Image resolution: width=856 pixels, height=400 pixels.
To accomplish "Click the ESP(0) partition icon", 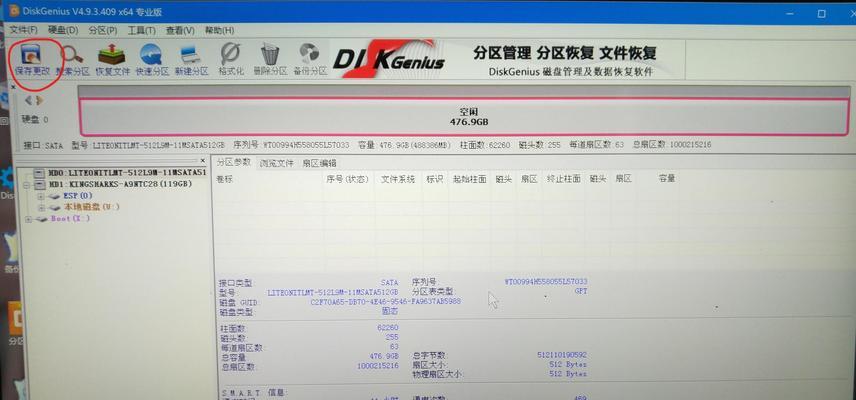I will [x=55, y=196].
